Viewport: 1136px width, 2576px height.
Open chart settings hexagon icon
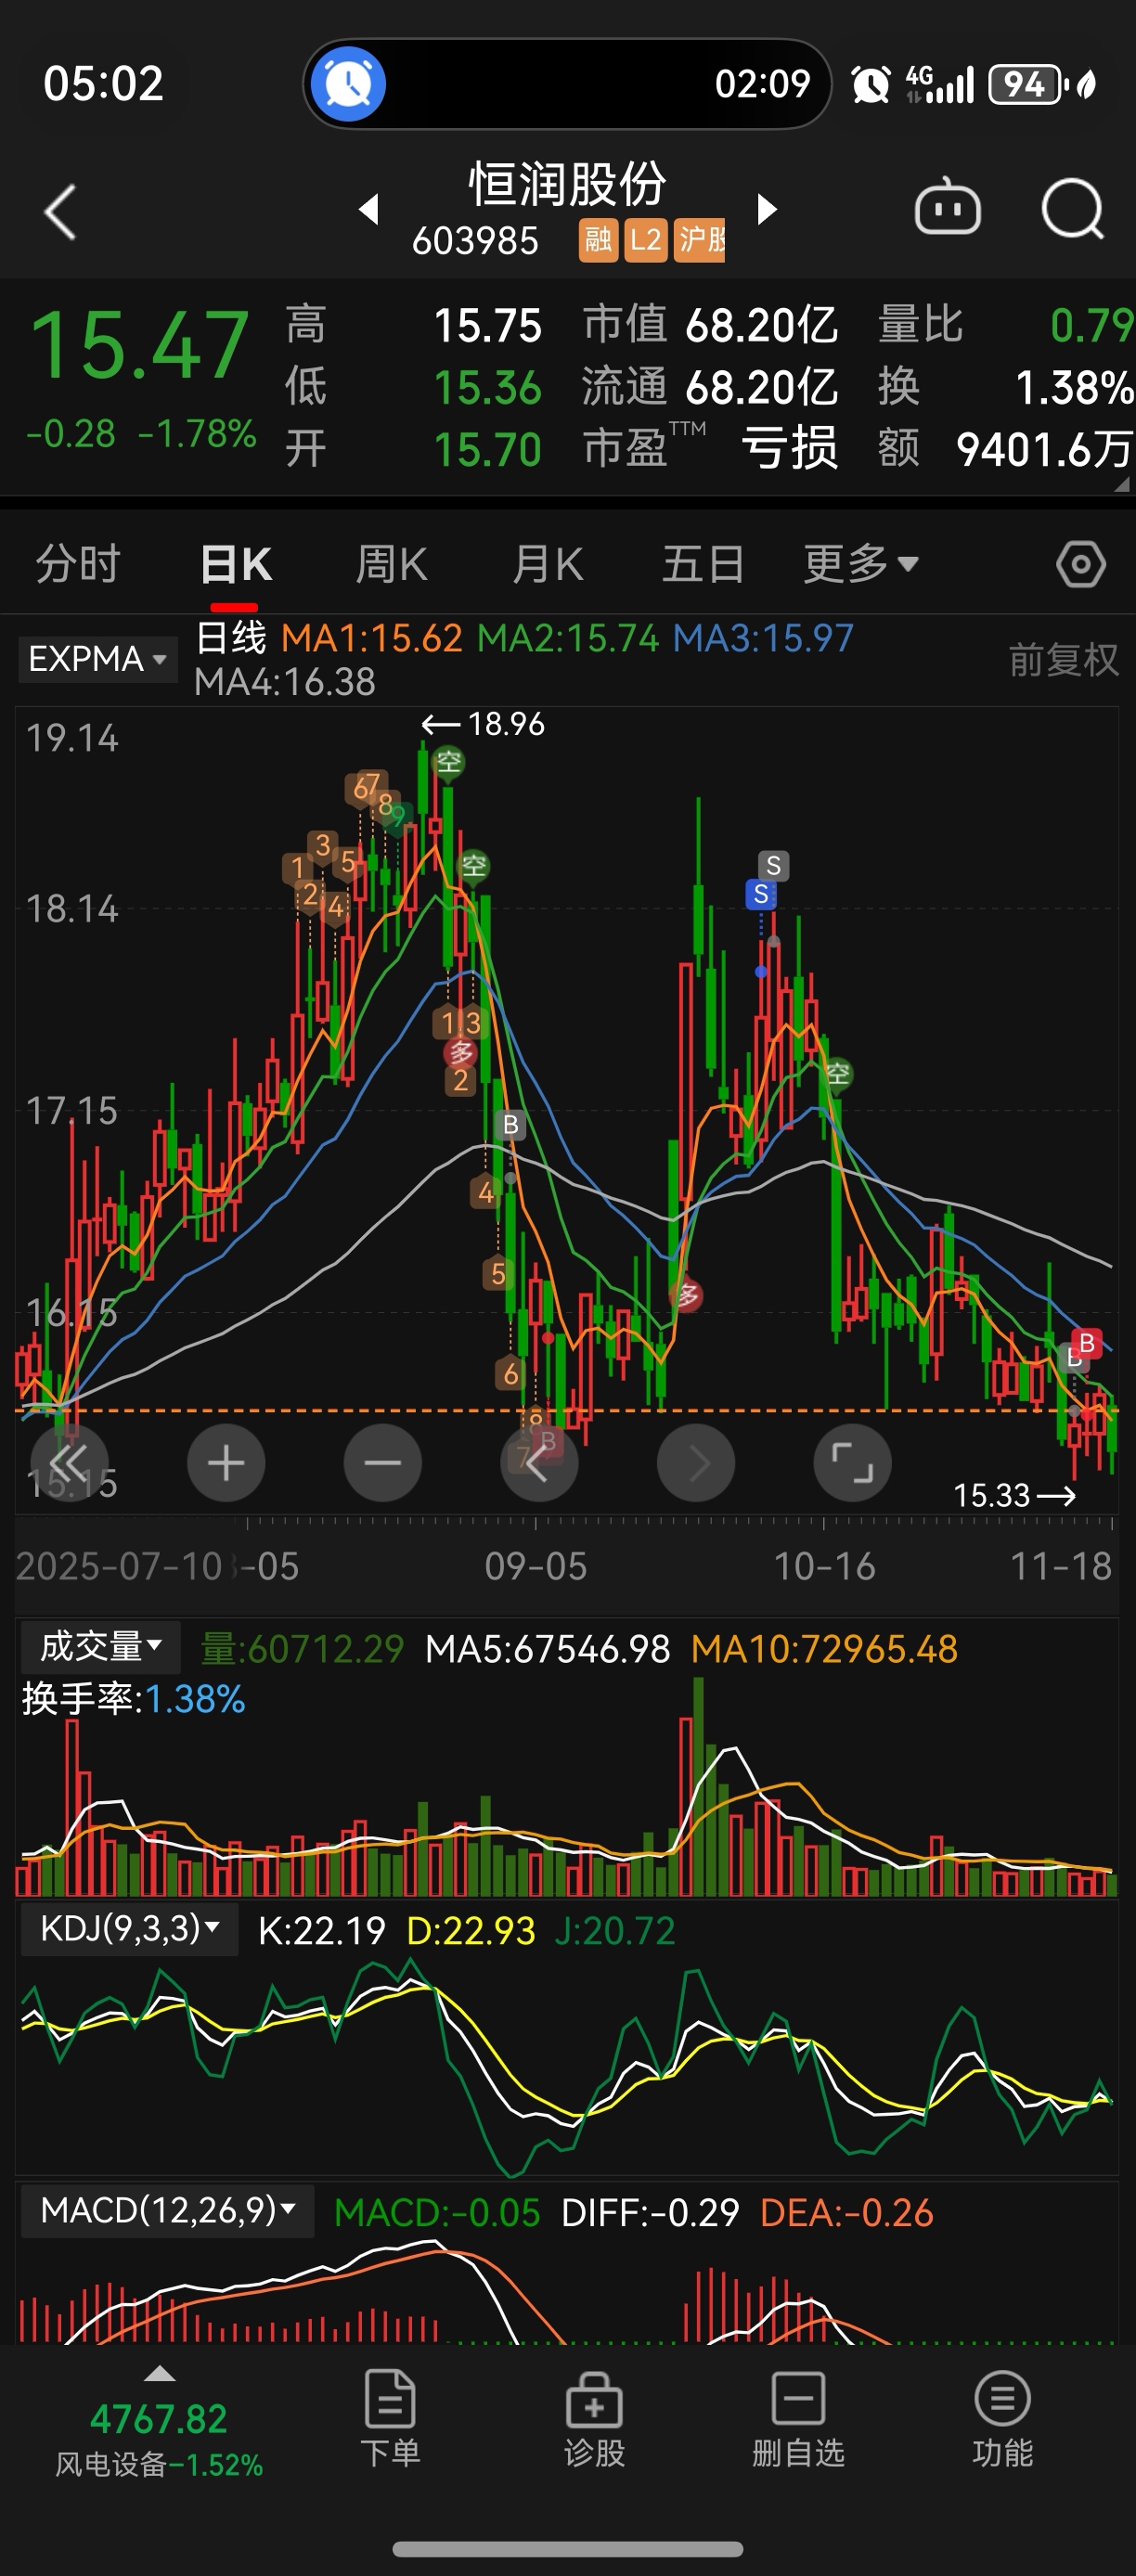(1080, 565)
